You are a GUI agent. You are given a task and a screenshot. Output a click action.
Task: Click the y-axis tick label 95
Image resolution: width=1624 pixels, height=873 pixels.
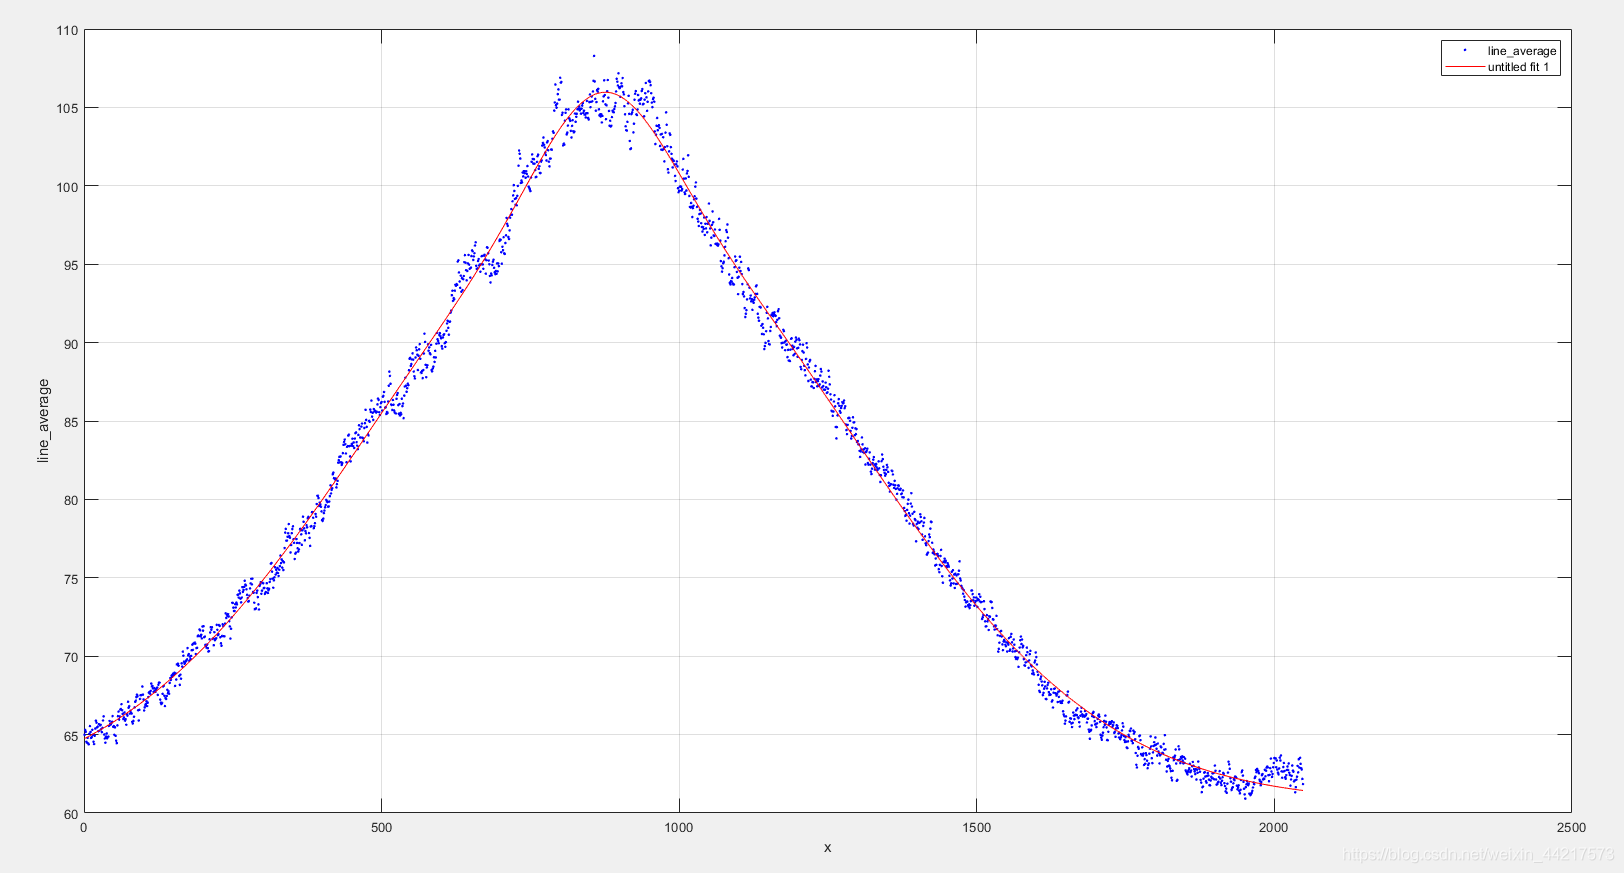pyautogui.click(x=70, y=265)
